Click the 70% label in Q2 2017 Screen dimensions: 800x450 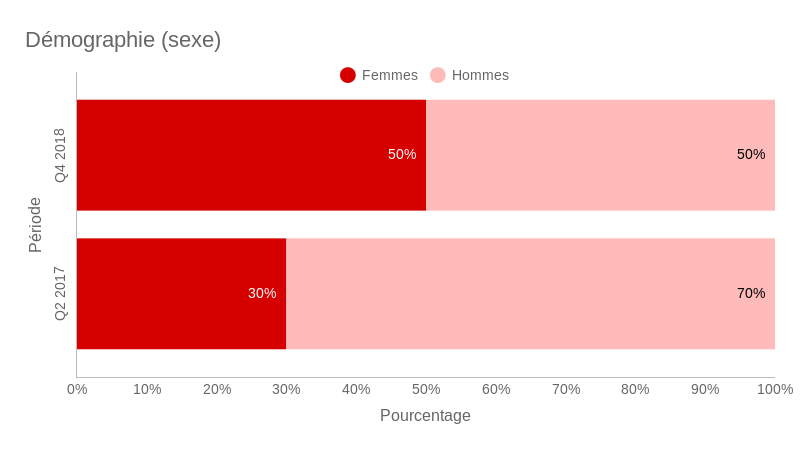tap(751, 293)
